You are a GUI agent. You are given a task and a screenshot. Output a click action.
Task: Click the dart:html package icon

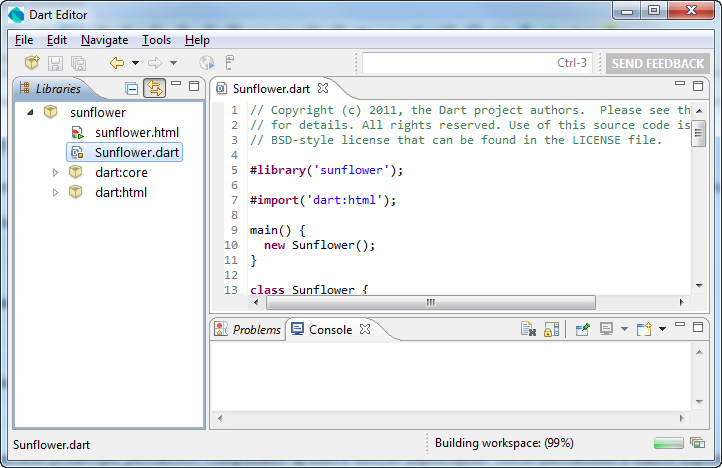[x=76, y=192]
